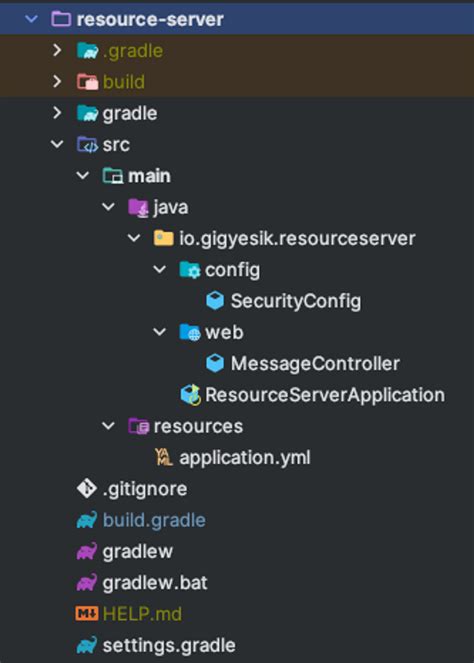Viewport: 474px width, 663px height.
Task: Select the gradlew.bat file
Action: click(155, 583)
